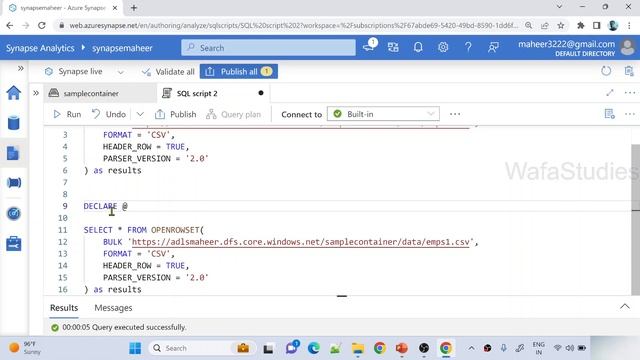Open the tab bar ellipsis menu

pyautogui.click(x=630, y=93)
